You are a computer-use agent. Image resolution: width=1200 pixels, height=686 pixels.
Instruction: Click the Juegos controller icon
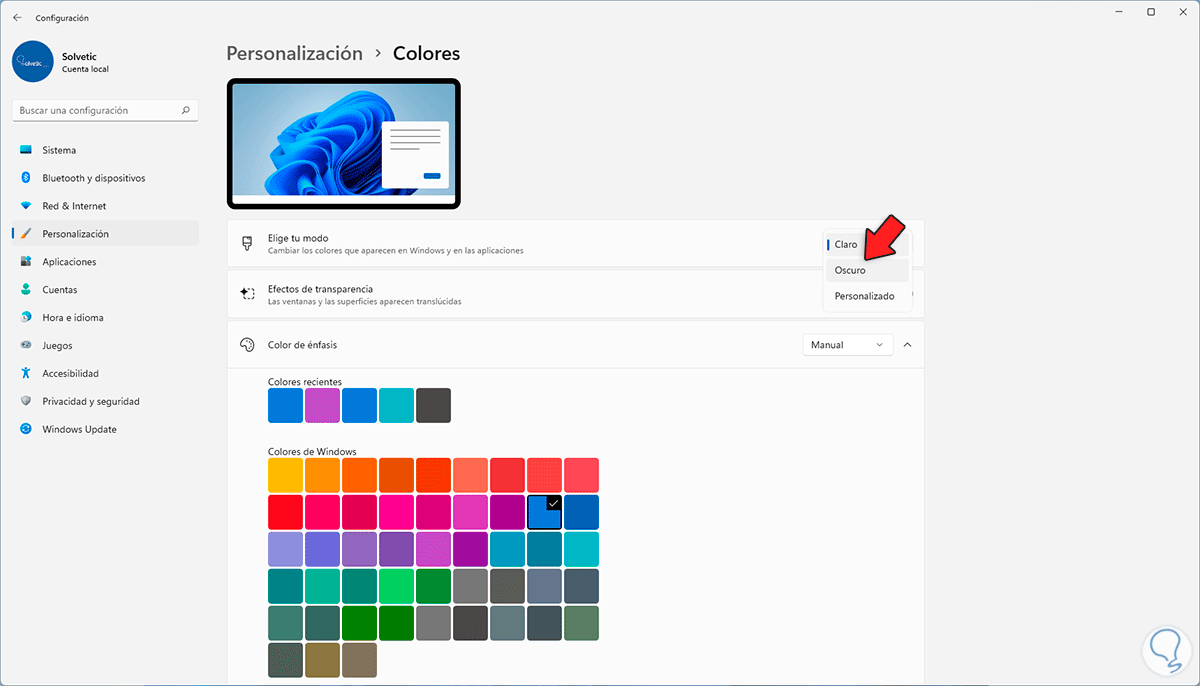[x=27, y=346]
